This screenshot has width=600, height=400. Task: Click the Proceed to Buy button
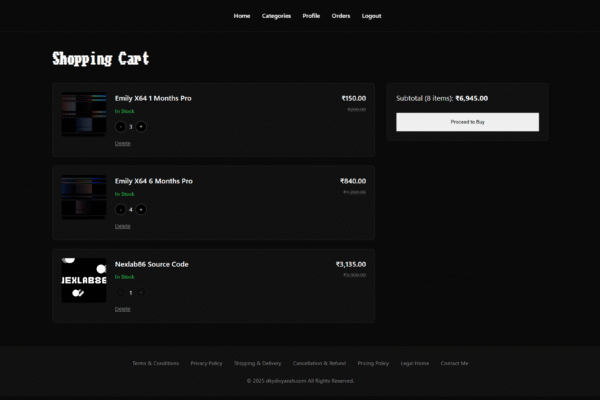467,122
